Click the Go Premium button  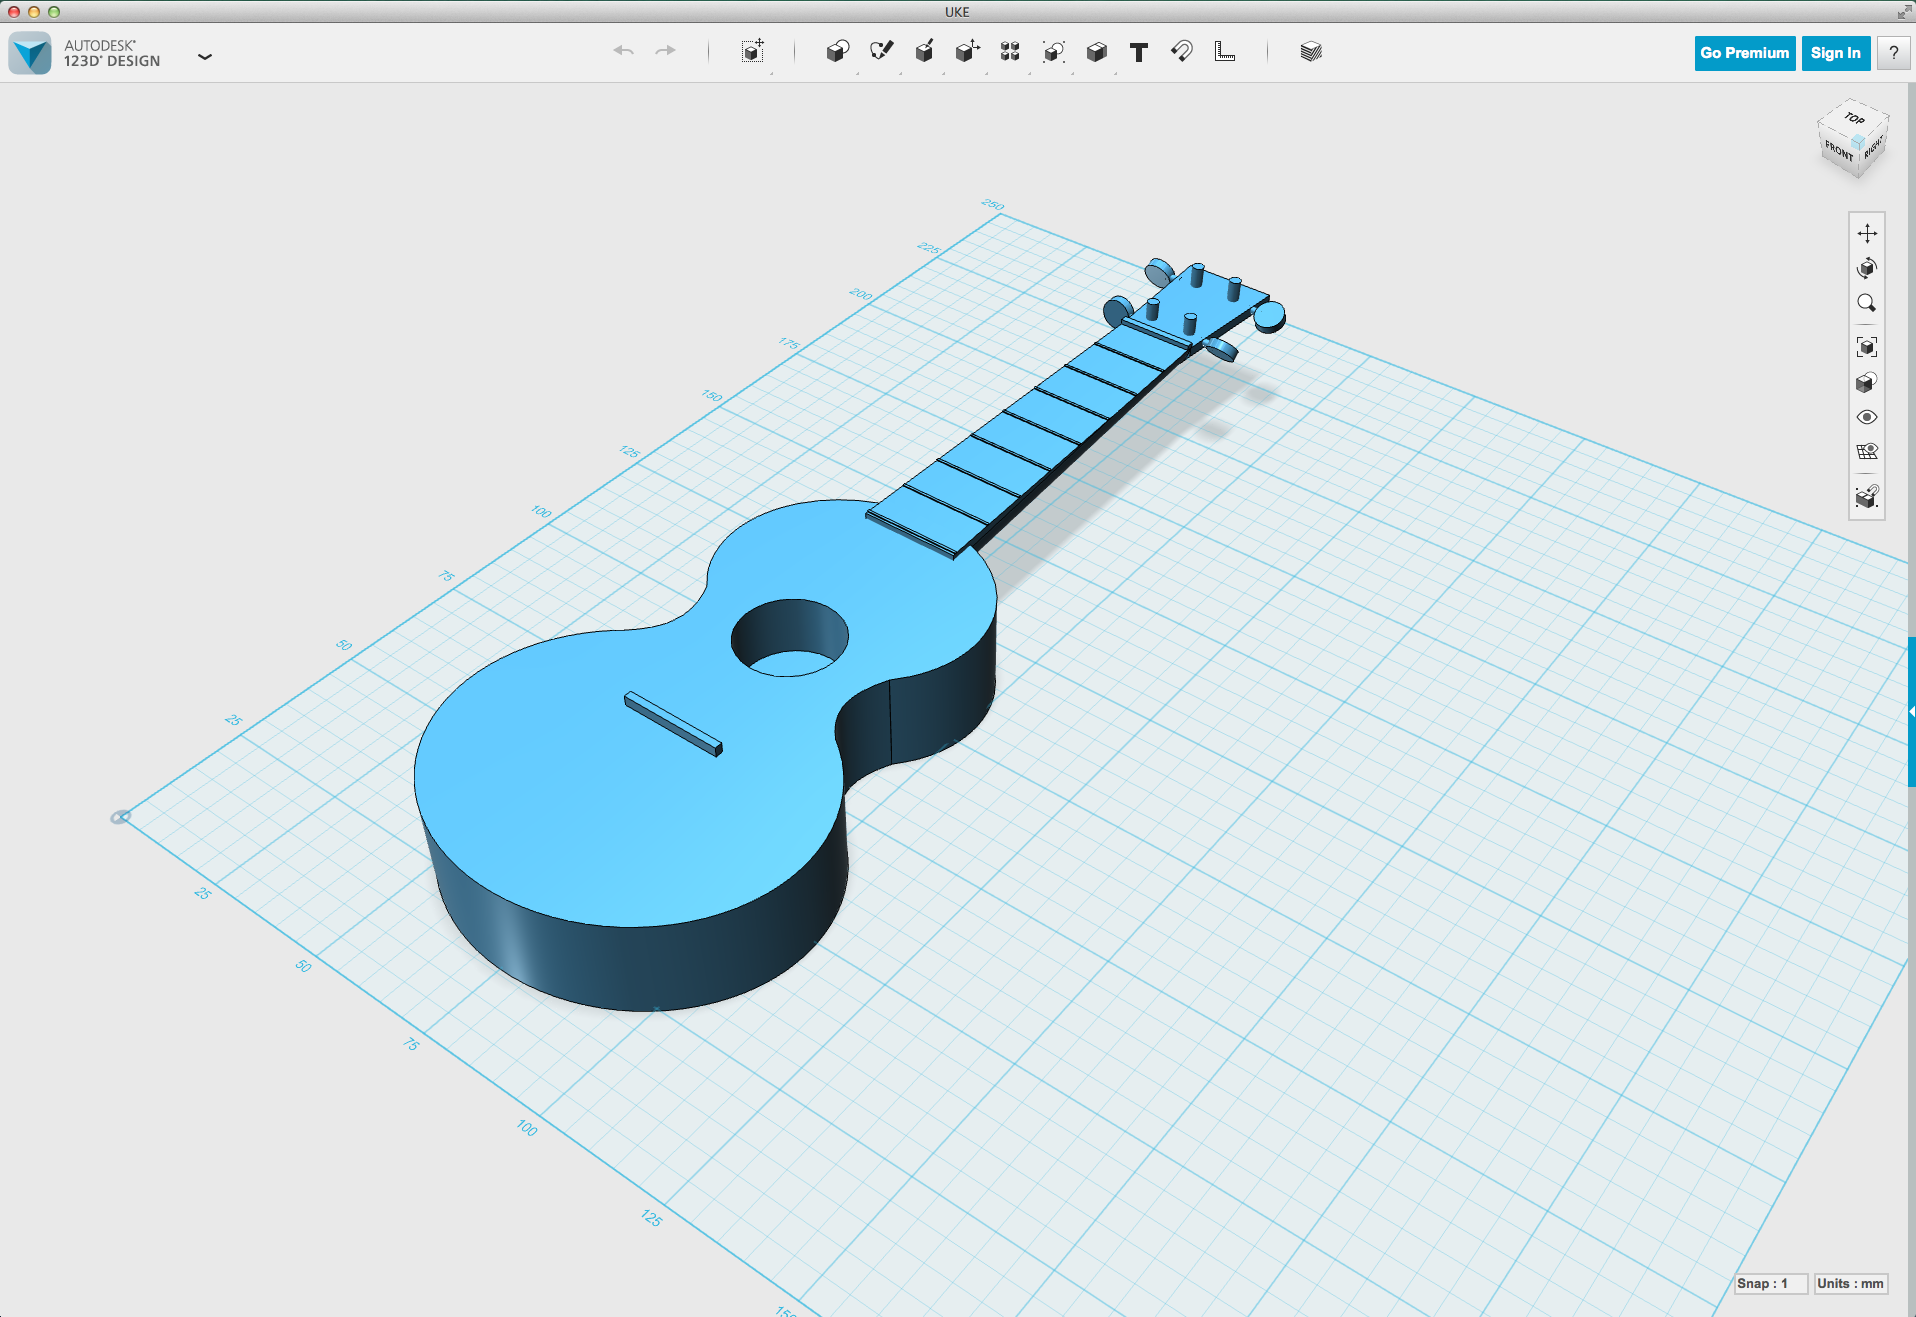click(1745, 53)
